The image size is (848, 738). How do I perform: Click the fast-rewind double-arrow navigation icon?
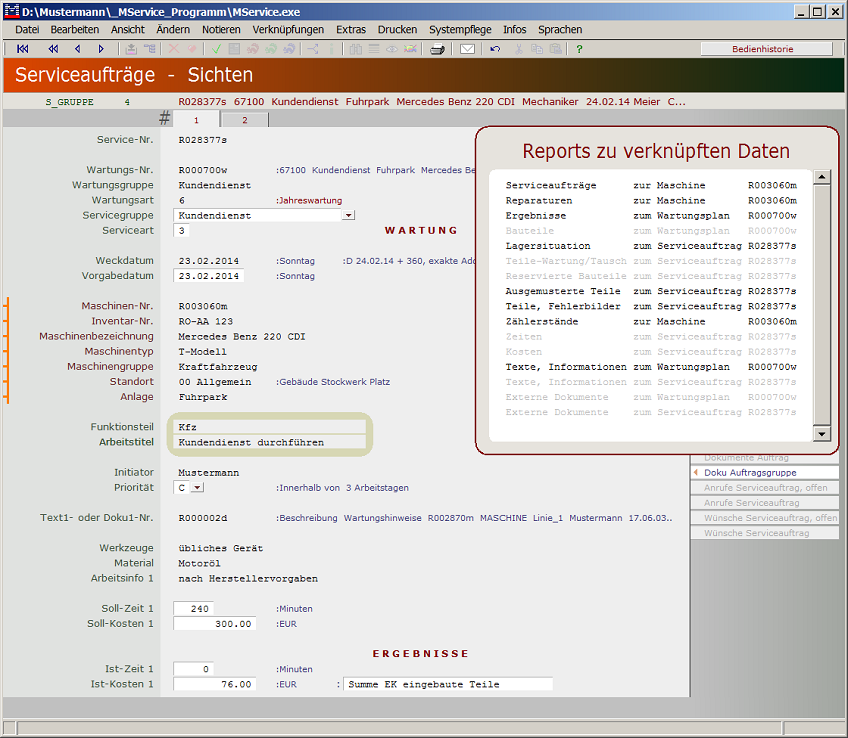click(x=53, y=48)
